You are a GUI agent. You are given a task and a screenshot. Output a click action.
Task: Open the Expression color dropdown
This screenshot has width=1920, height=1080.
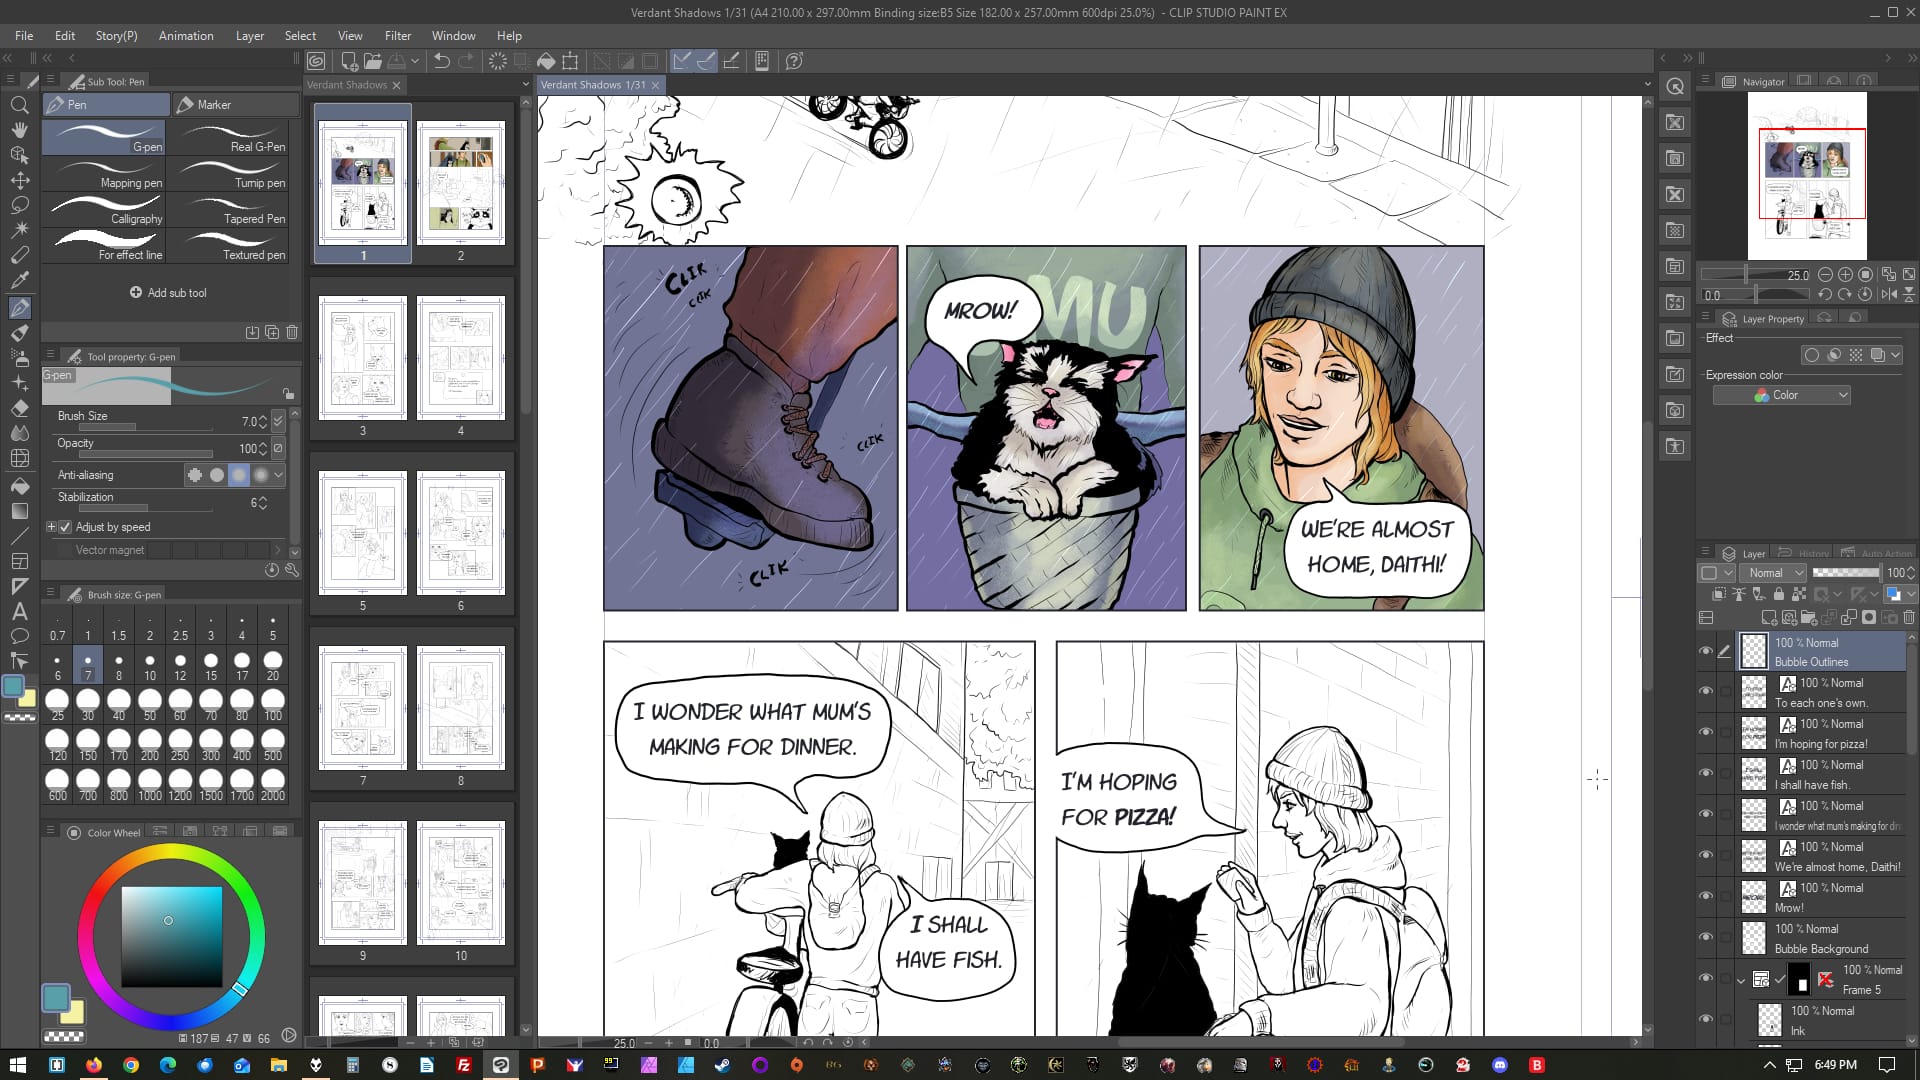pos(1781,396)
